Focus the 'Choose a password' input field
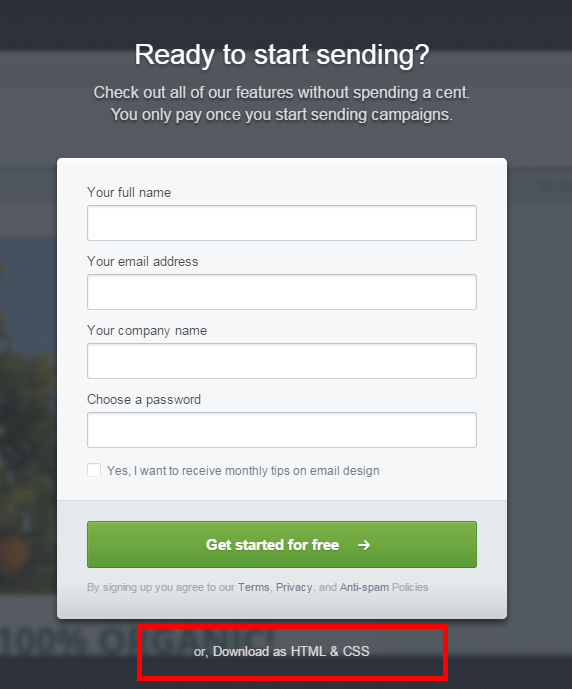Image resolution: width=572 pixels, height=689 pixels. coord(282,430)
